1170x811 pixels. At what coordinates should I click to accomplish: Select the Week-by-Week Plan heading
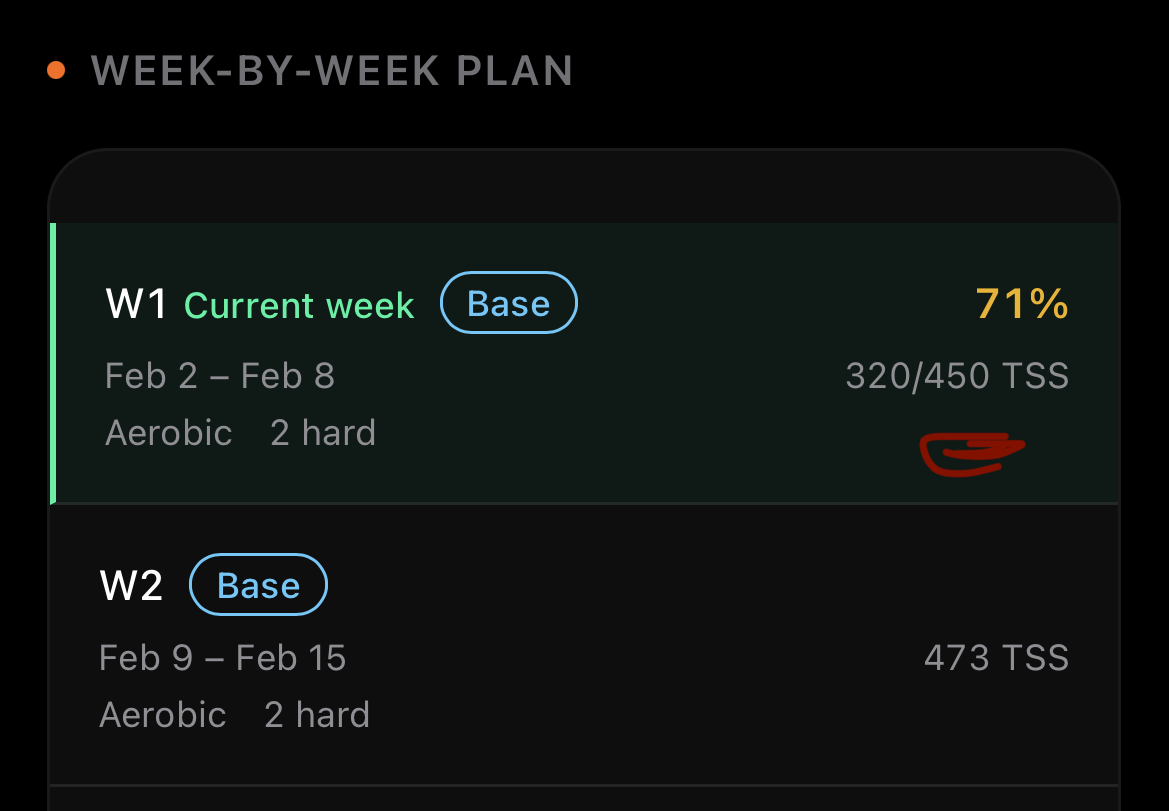click(332, 71)
